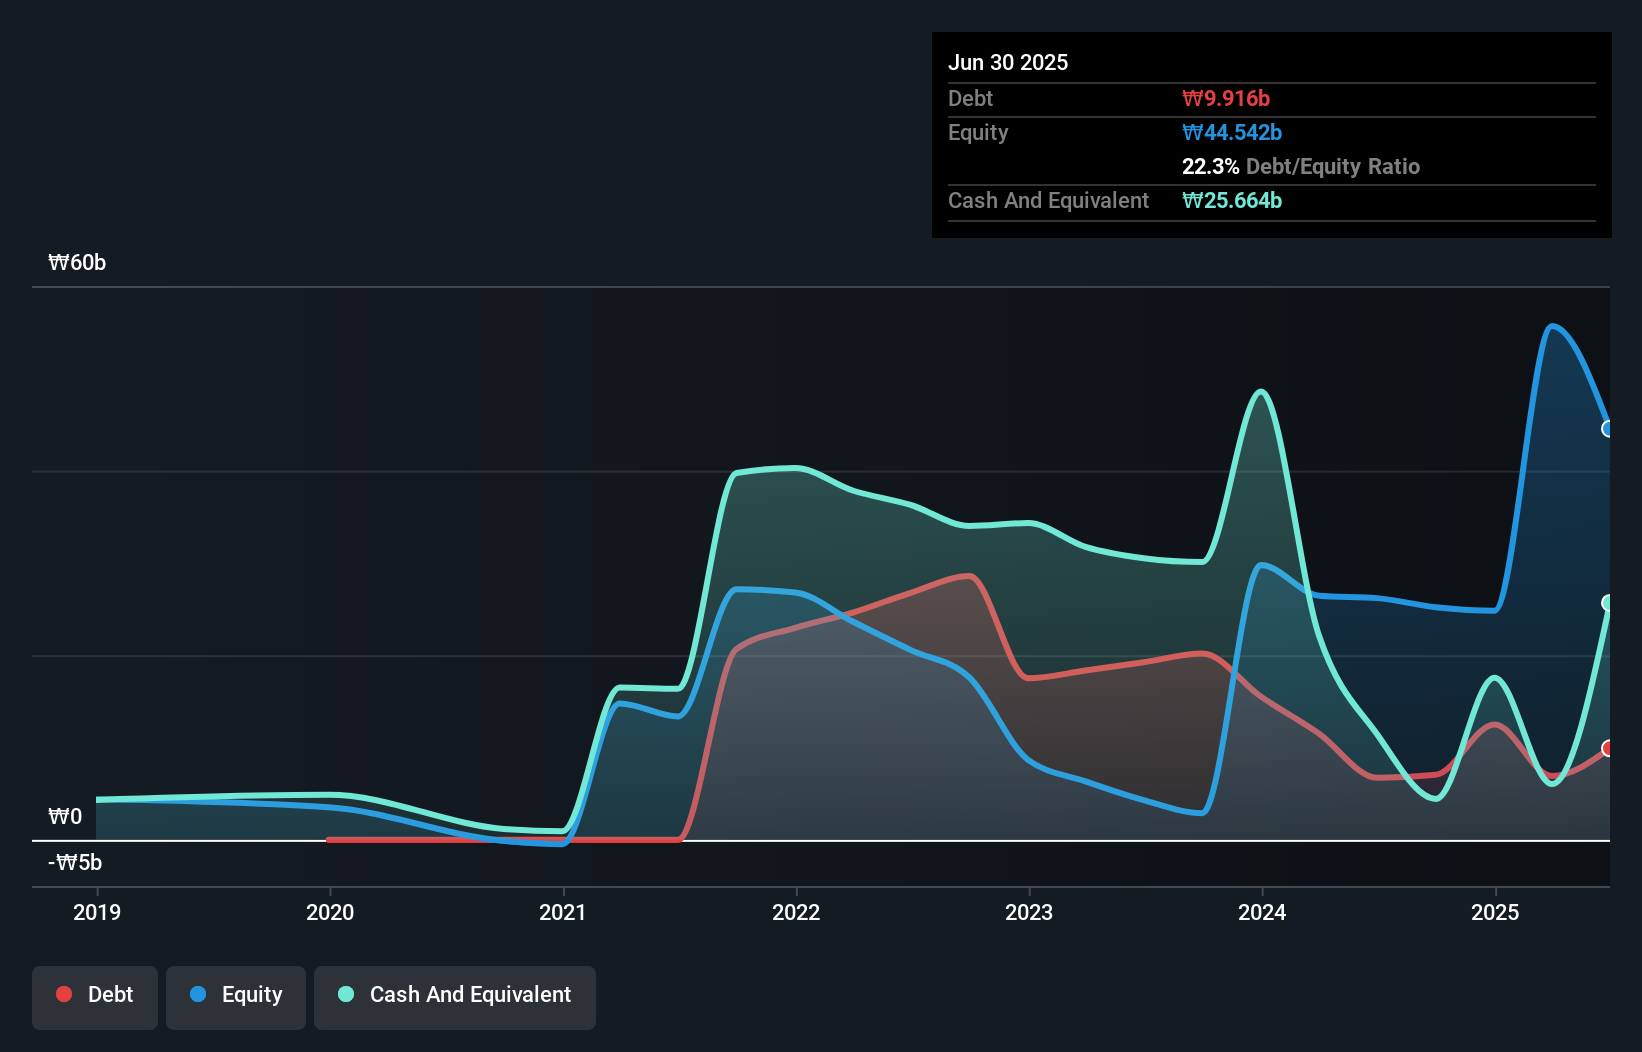The image size is (1642, 1052).
Task: Click the ₩25.664b Cash value in tooltip
Action: point(1233,200)
